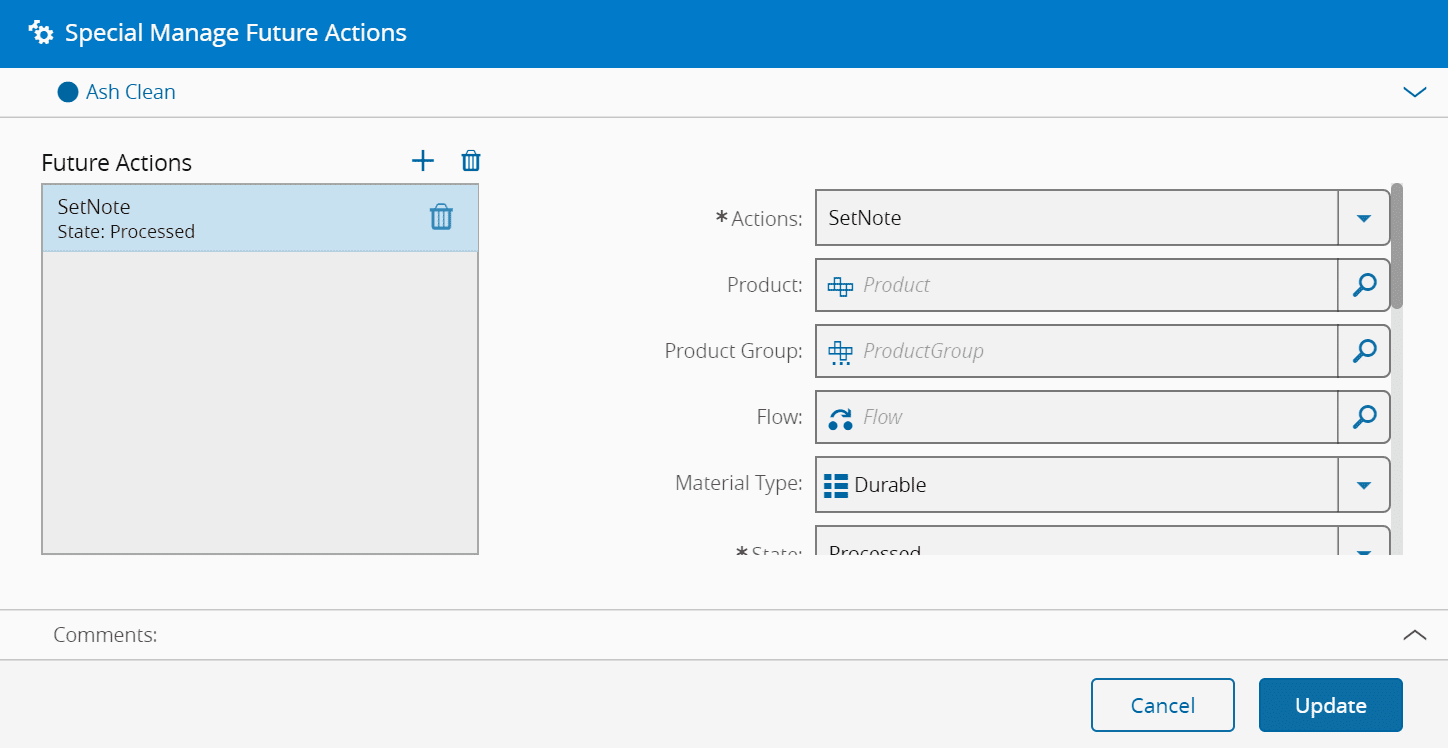Open the ProductGroup search magnifier
Screen dimensions: 1448x748
1363,351
